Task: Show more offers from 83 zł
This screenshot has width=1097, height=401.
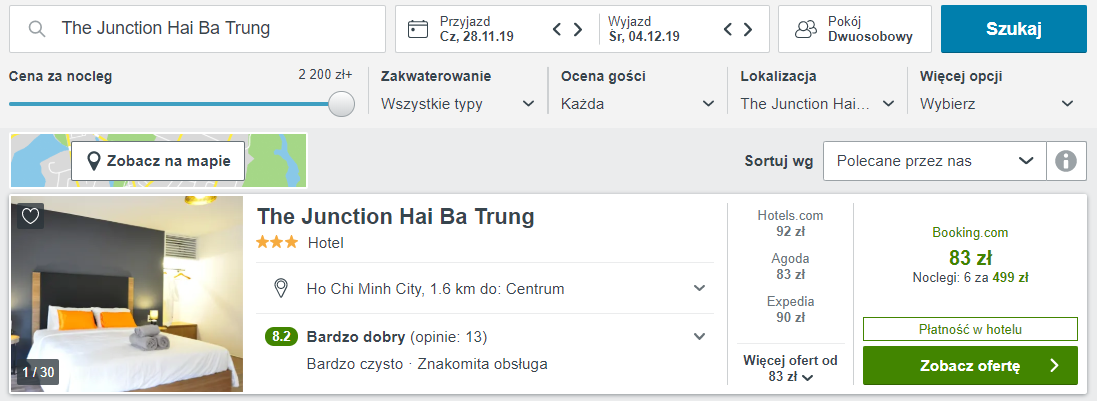Action: coord(790,369)
